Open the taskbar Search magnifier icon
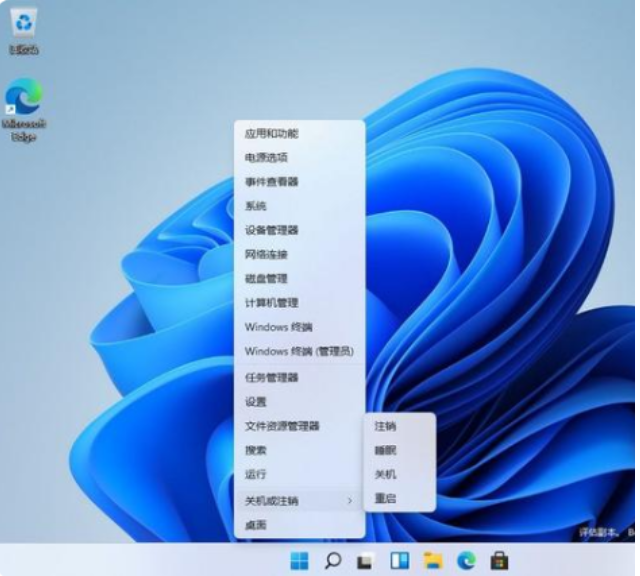Image resolution: width=640 pixels, height=576 pixels. coord(333,561)
